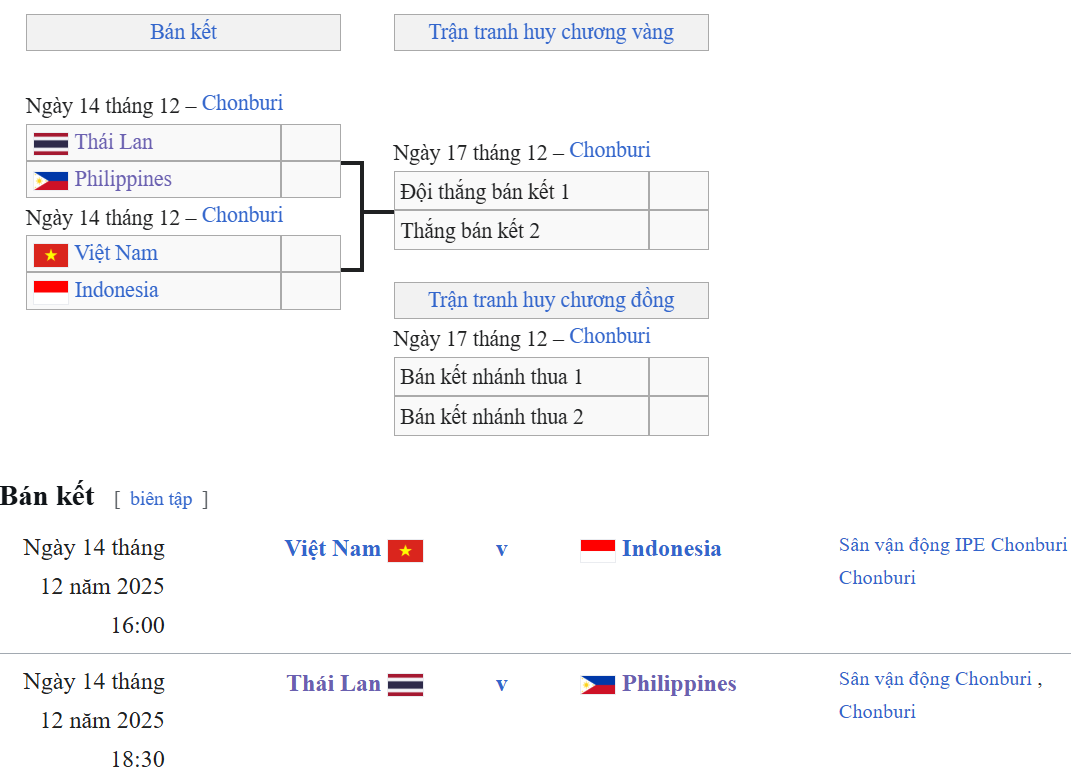The width and height of the screenshot is (1071, 775).
Task: Open the Sân vận động Chonburi link
Action: coord(935,679)
